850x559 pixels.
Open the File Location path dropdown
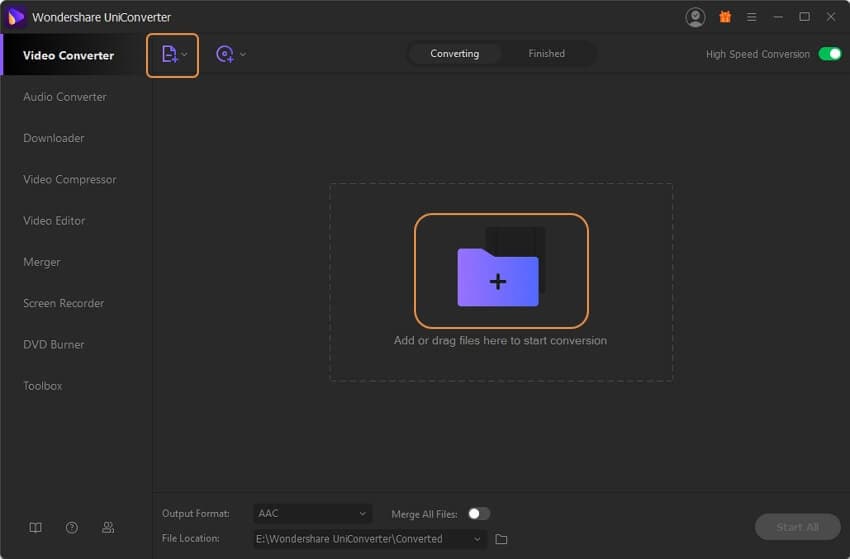coord(370,539)
